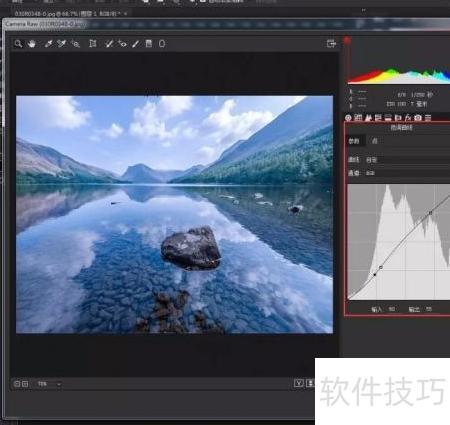Open the Detail panel icon
Screen dimensions: 450x425
(368, 118)
